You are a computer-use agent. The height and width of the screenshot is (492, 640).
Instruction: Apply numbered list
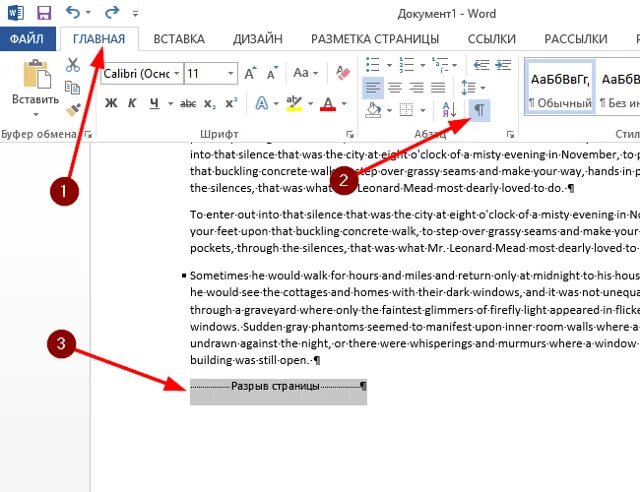pos(407,65)
